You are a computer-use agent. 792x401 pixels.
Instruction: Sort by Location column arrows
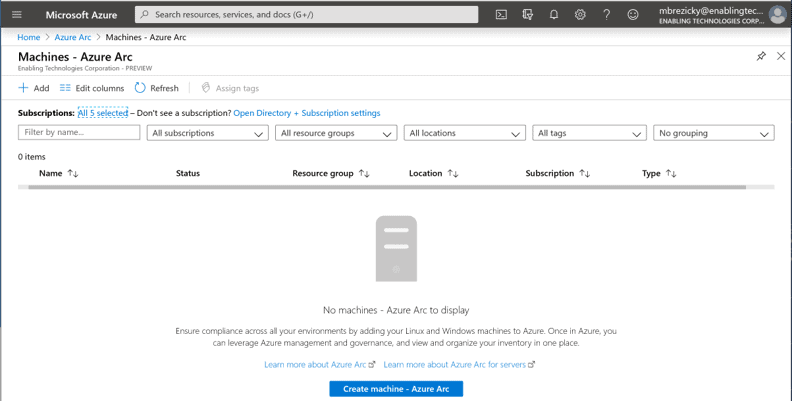pyautogui.click(x=453, y=173)
